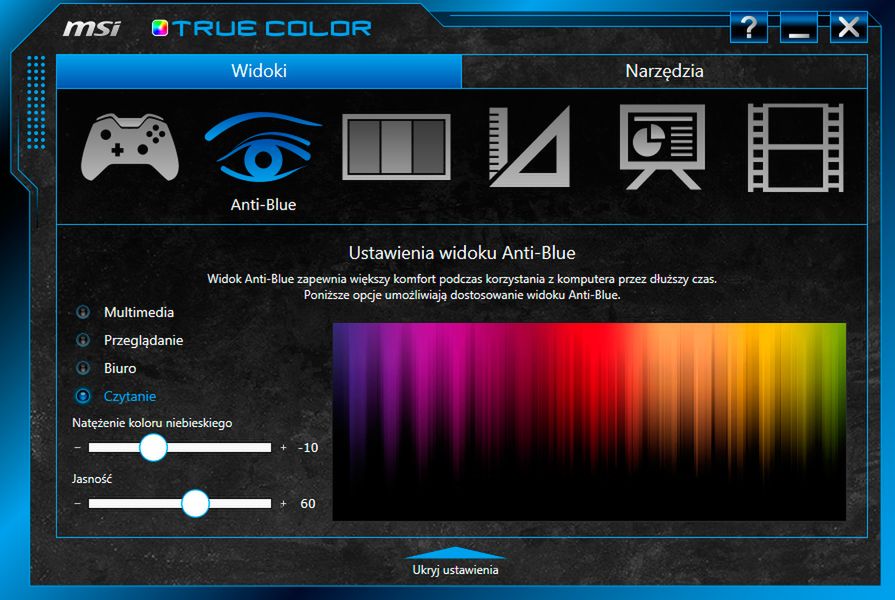Click the Ustawienia widoku Anti-Blue heading
The height and width of the screenshot is (600, 895).
click(462, 253)
